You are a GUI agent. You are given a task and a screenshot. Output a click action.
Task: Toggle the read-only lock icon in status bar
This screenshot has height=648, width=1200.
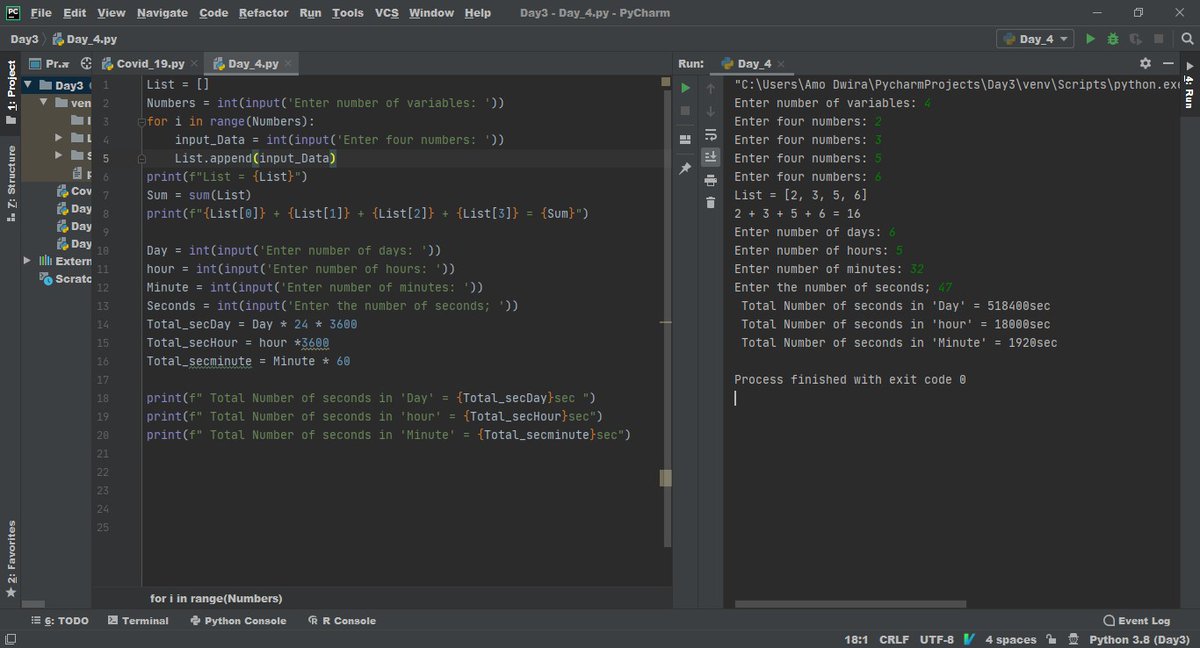point(1052,639)
